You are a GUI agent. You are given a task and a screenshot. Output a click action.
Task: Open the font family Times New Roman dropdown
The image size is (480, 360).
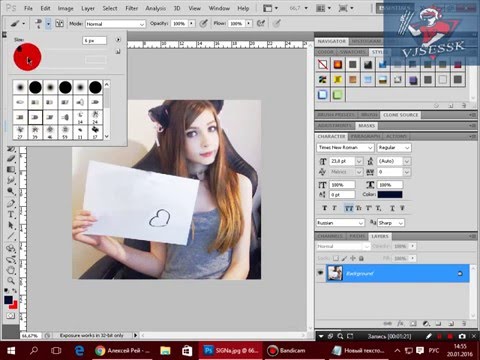click(x=345, y=147)
